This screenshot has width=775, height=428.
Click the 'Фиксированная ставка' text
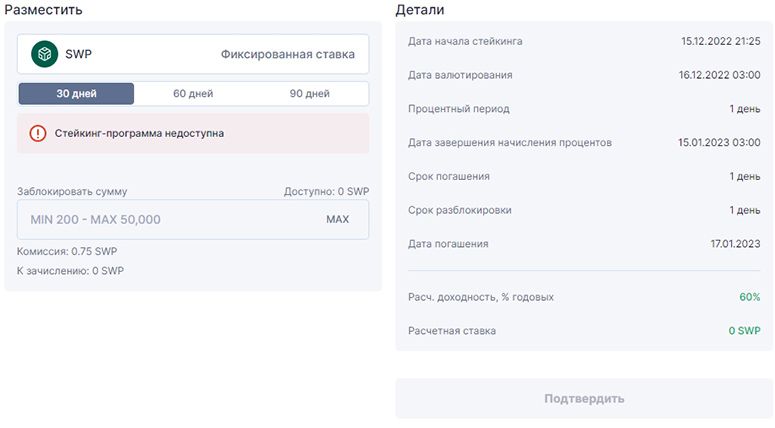coord(288,54)
